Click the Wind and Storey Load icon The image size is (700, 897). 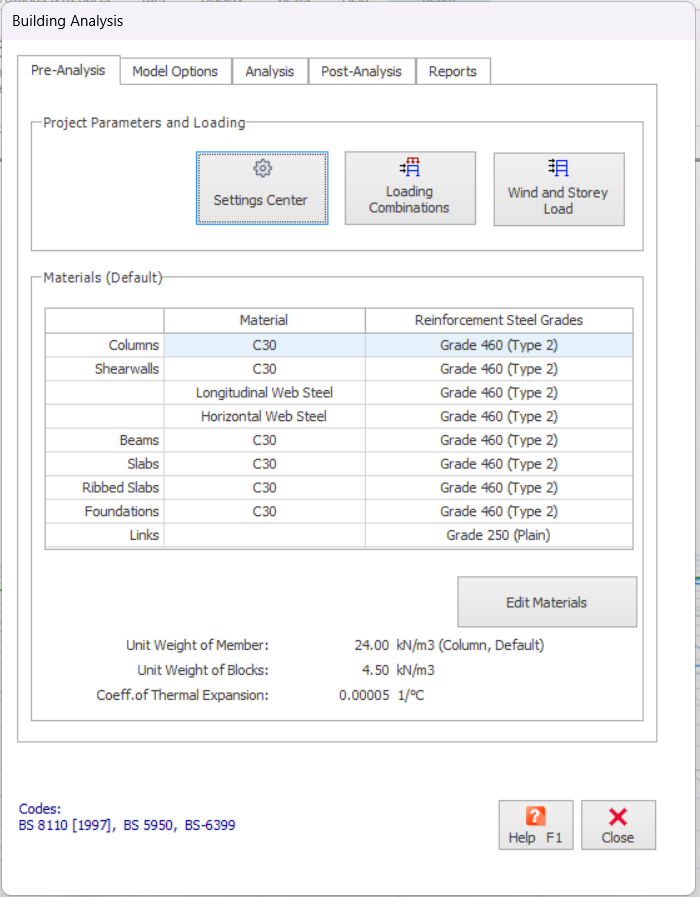[x=558, y=168]
